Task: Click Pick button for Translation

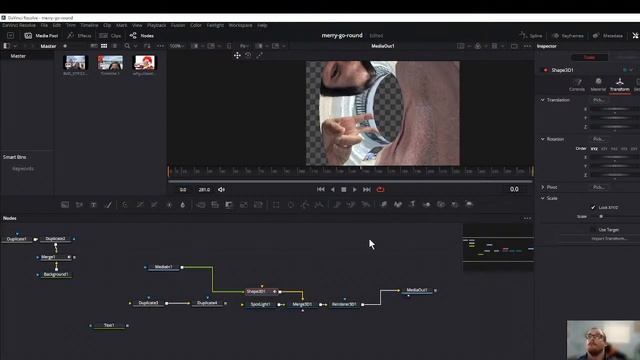Action: (598, 100)
